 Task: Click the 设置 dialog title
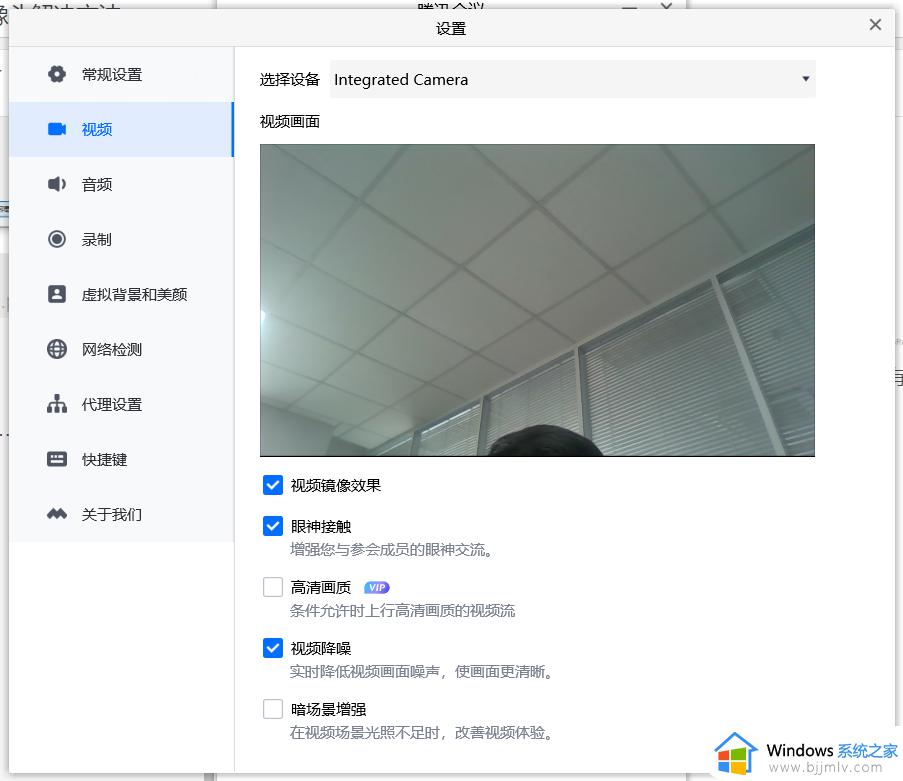451,29
